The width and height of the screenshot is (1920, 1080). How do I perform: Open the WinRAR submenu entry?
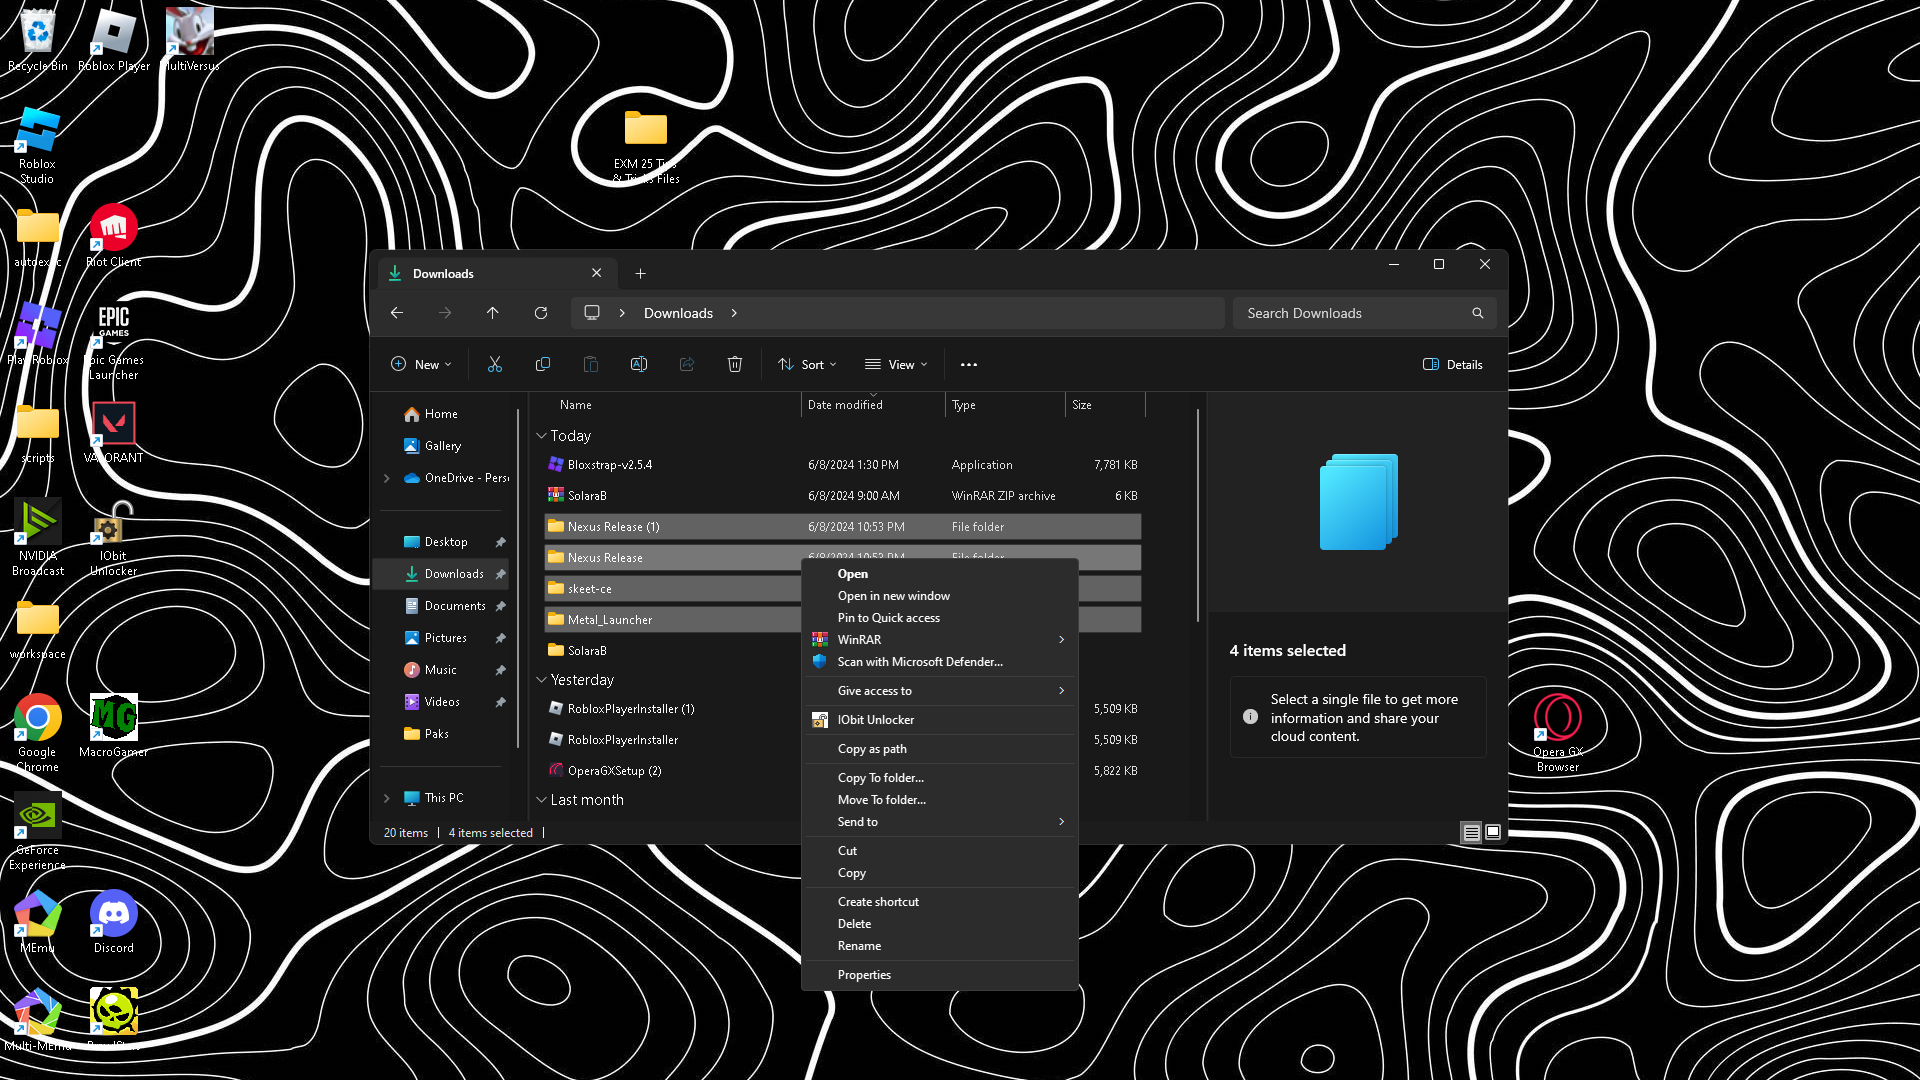[860, 640]
